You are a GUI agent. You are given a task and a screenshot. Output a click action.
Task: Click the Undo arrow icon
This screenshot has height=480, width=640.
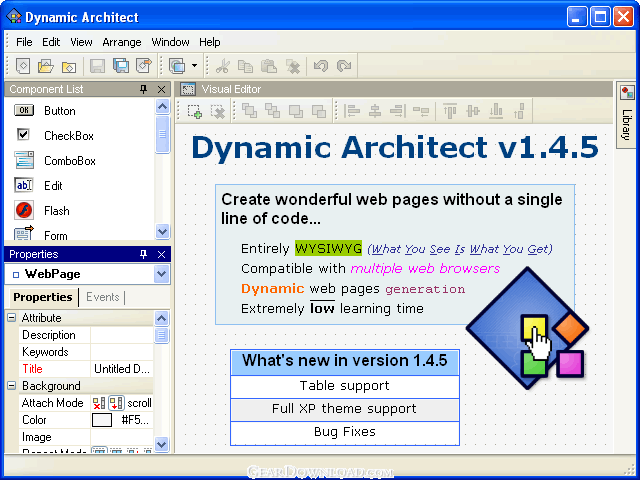(x=321, y=66)
